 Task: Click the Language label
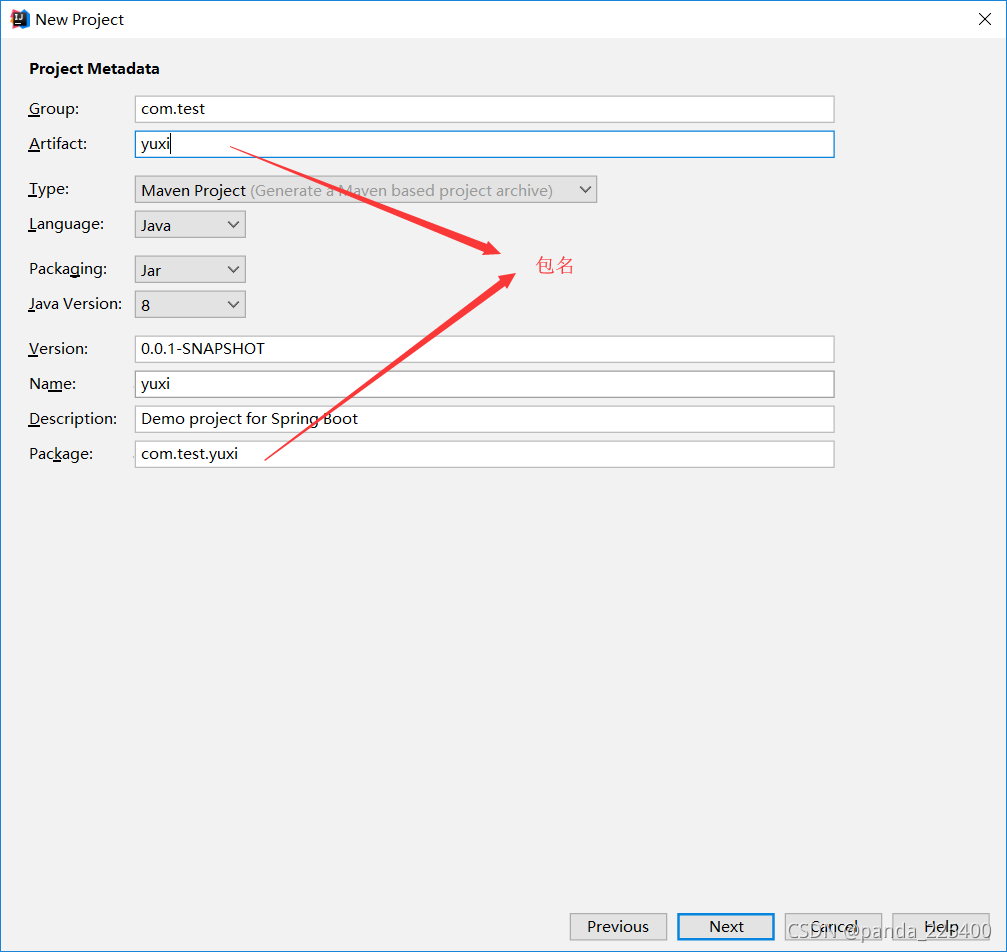point(66,224)
